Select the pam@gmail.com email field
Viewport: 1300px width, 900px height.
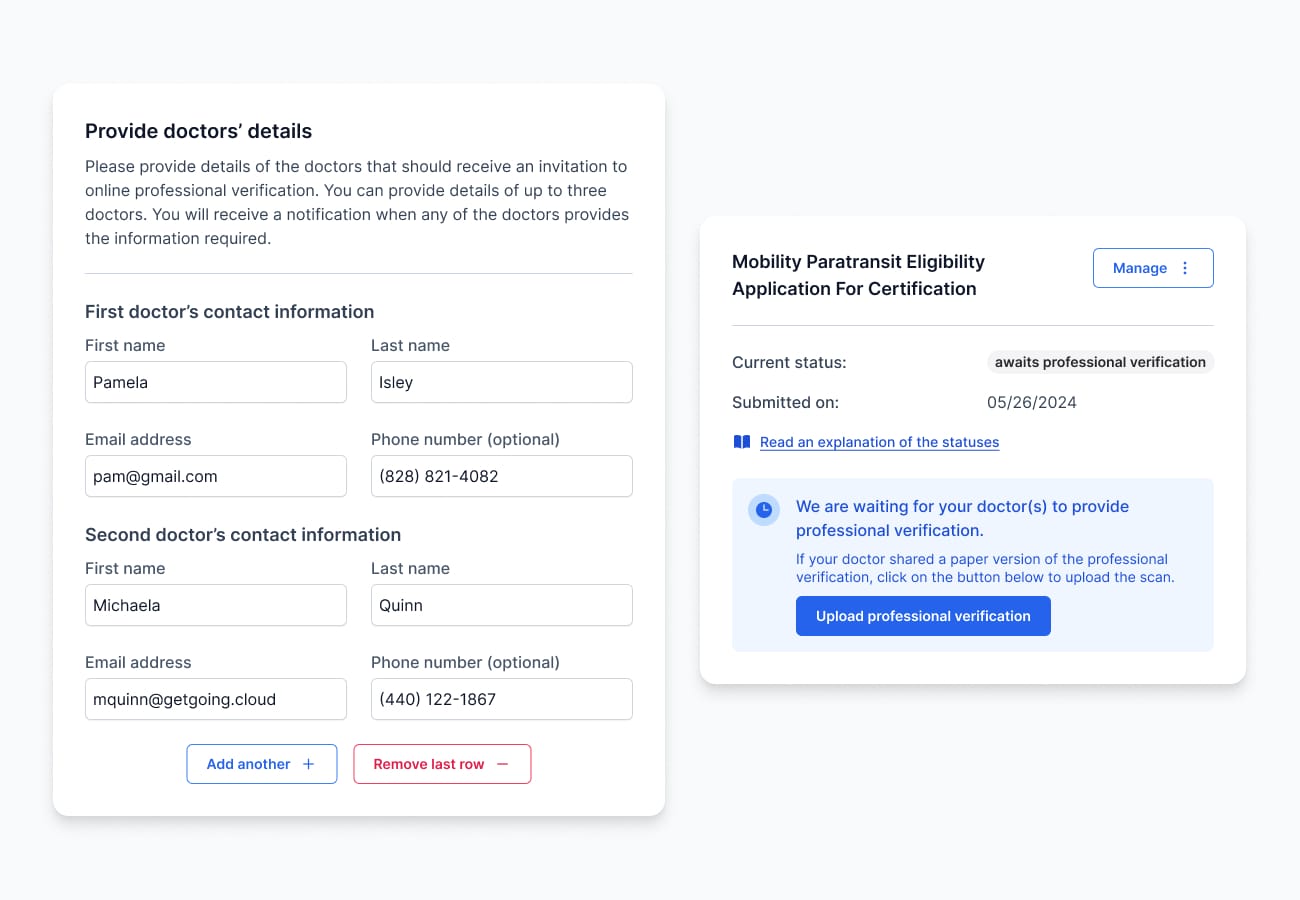click(216, 476)
